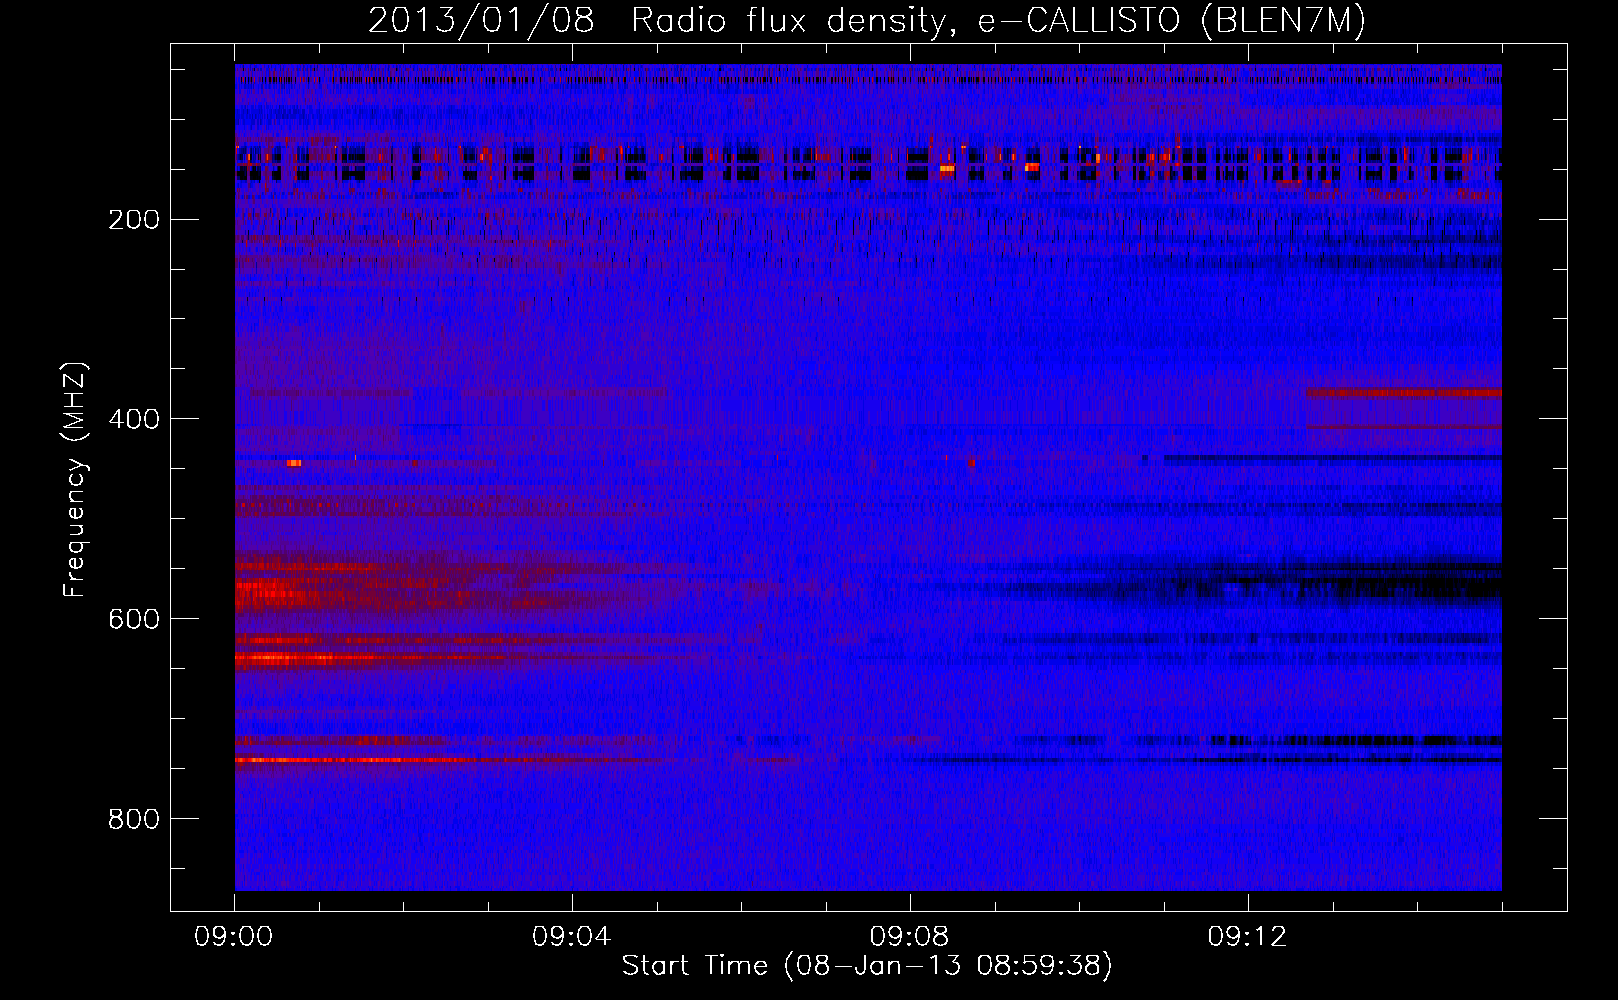Image resolution: width=1618 pixels, height=1000 pixels.
Task: Click the bright red band near 380 MHz
Action: pyautogui.click(x=1403, y=392)
